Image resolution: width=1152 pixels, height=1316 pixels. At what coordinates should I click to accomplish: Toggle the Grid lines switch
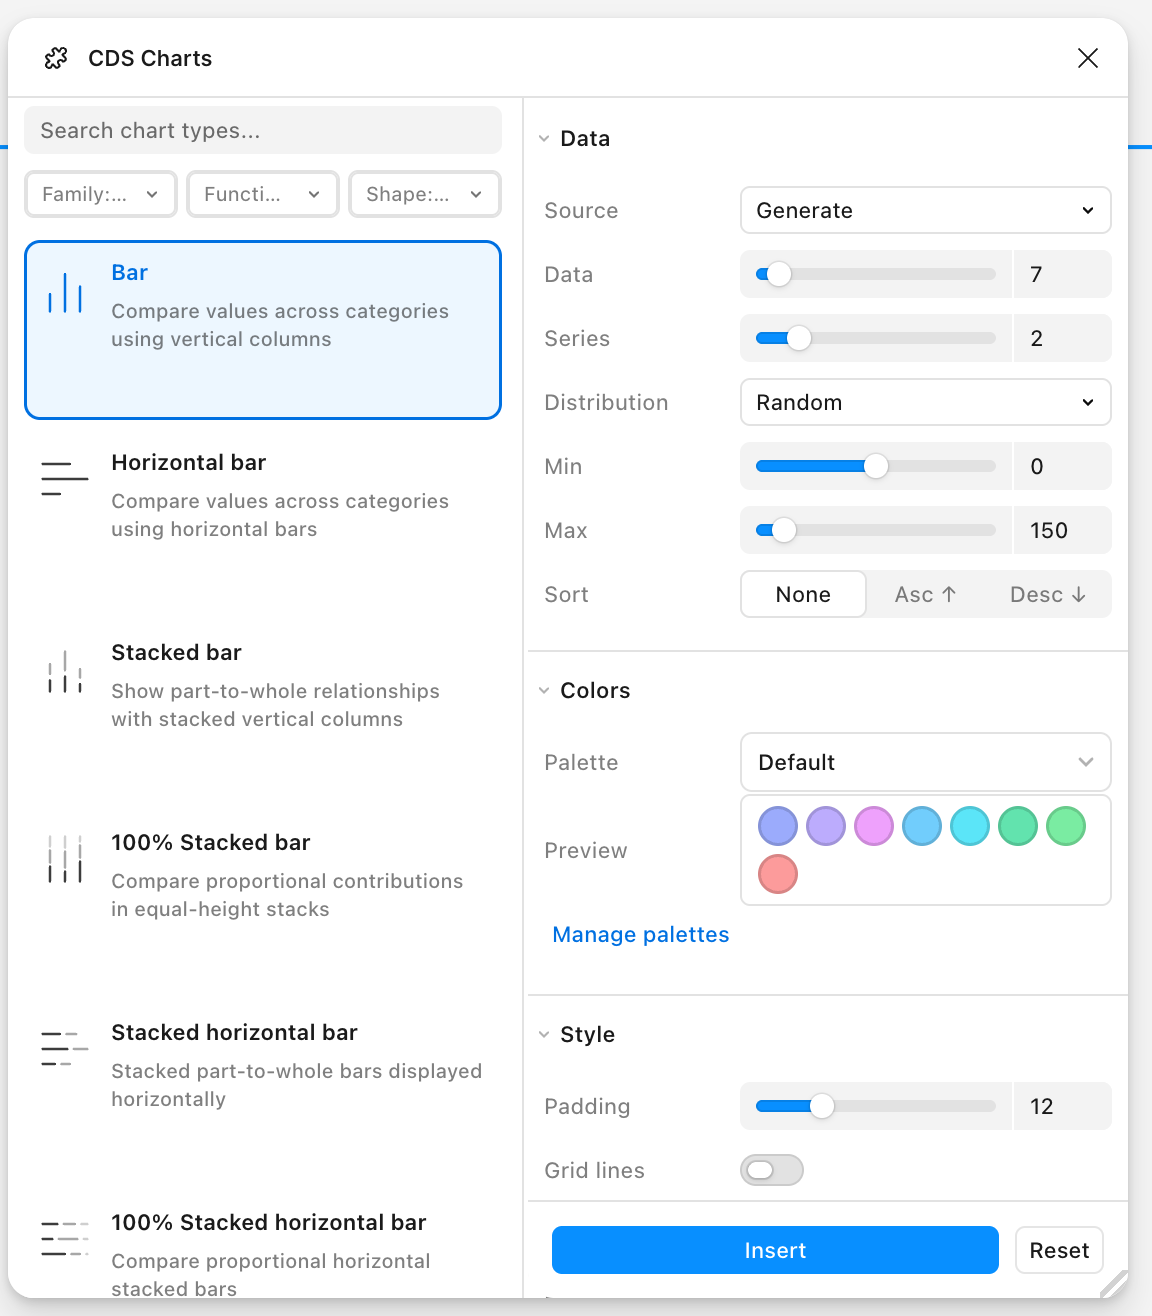pos(772,1170)
